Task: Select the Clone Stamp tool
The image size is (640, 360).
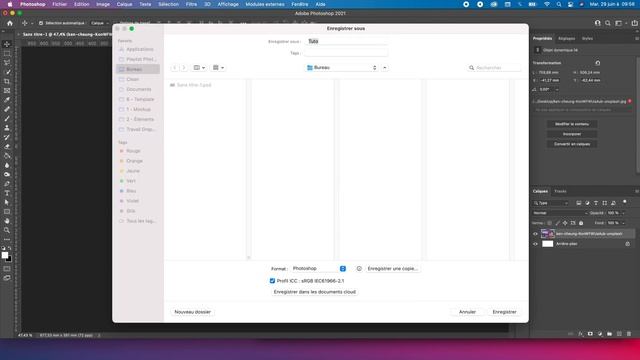Action: 7,128
